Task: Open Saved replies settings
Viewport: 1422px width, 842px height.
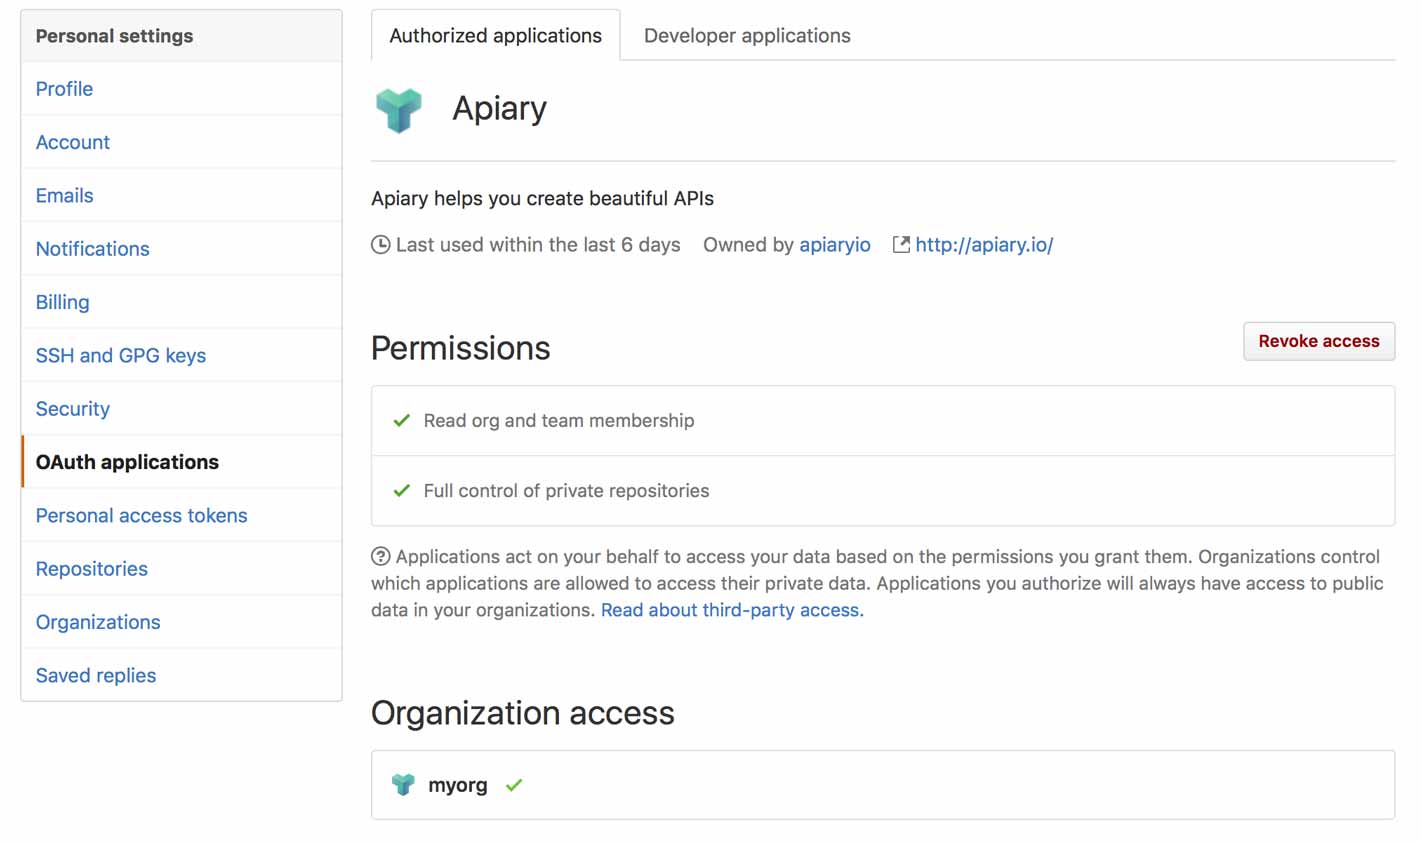Action: (x=181, y=675)
